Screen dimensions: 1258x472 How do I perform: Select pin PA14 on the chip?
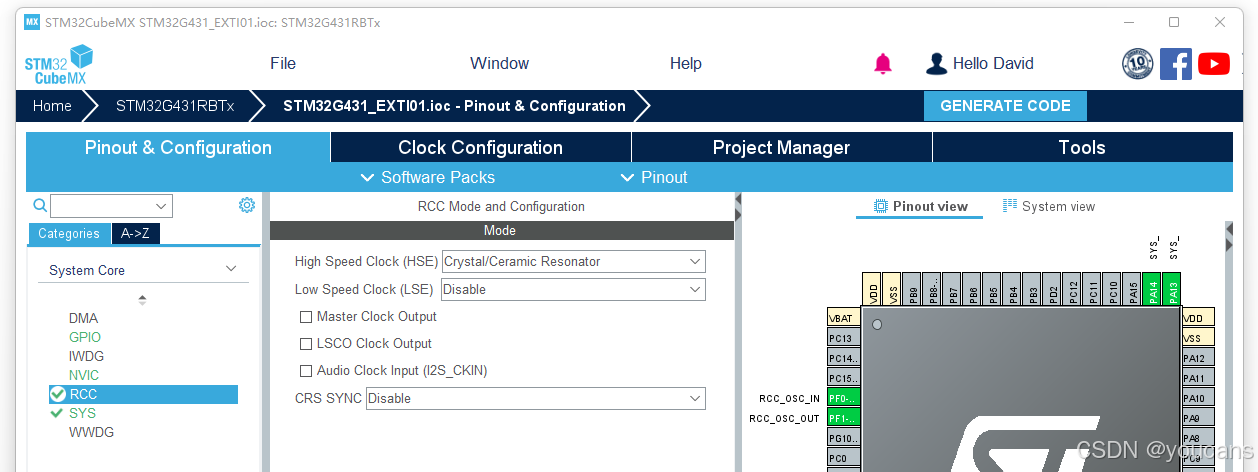1152,289
